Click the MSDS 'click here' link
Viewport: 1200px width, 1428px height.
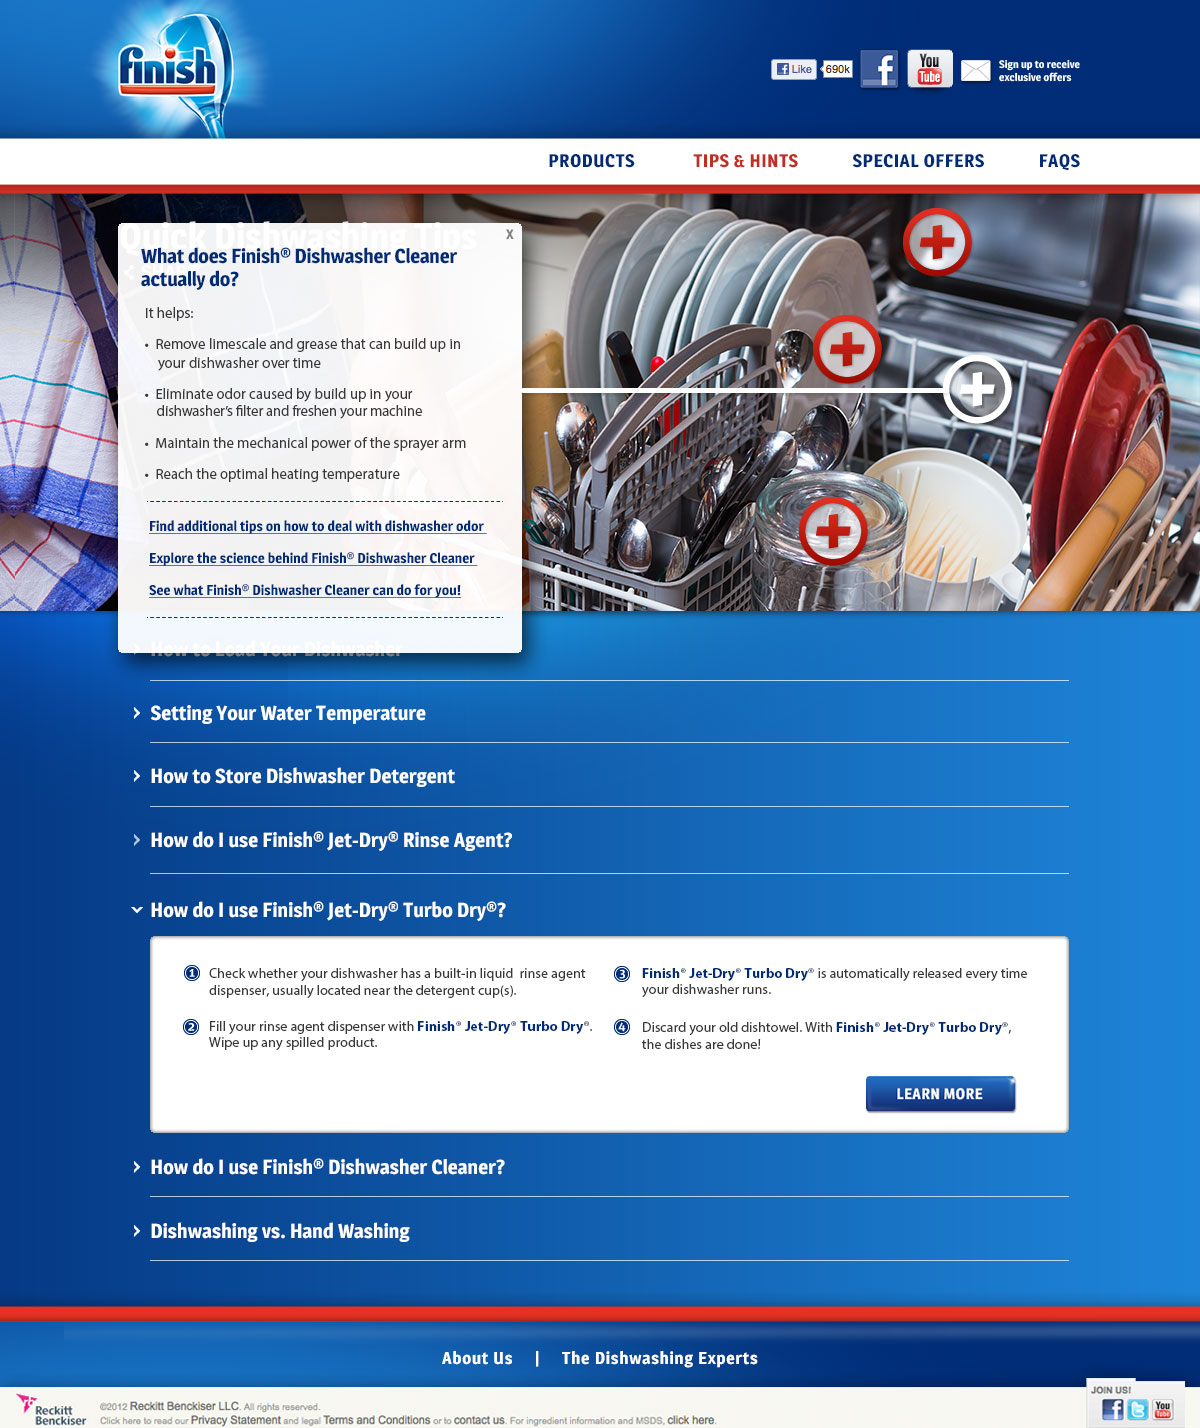tap(691, 1420)
